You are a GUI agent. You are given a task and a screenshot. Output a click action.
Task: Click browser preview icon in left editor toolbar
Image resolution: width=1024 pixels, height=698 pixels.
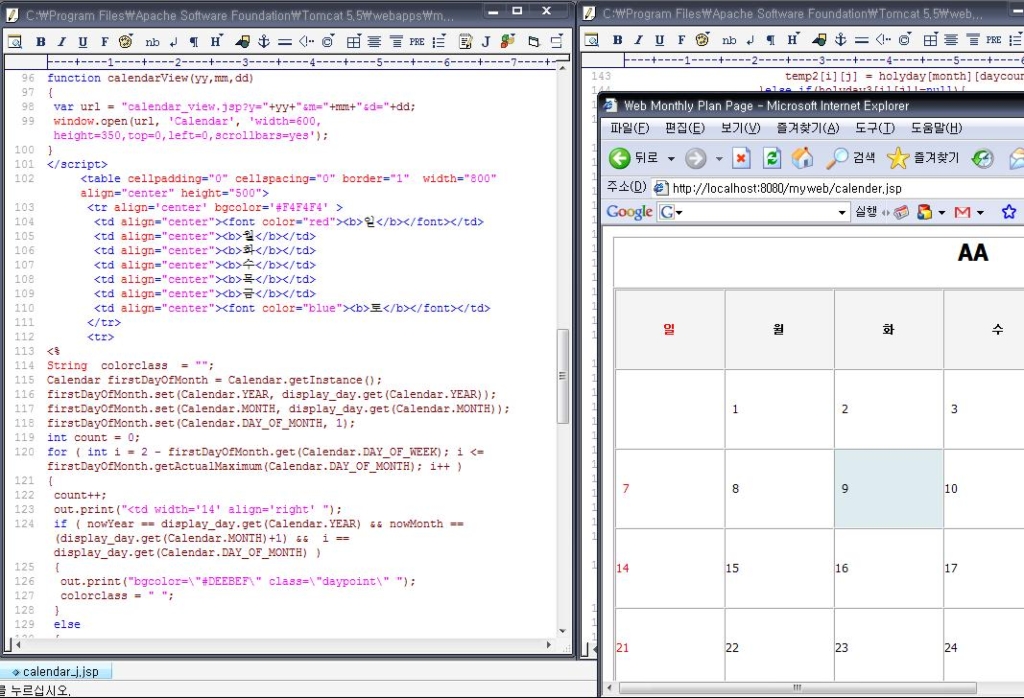click(x=14, y=42)
